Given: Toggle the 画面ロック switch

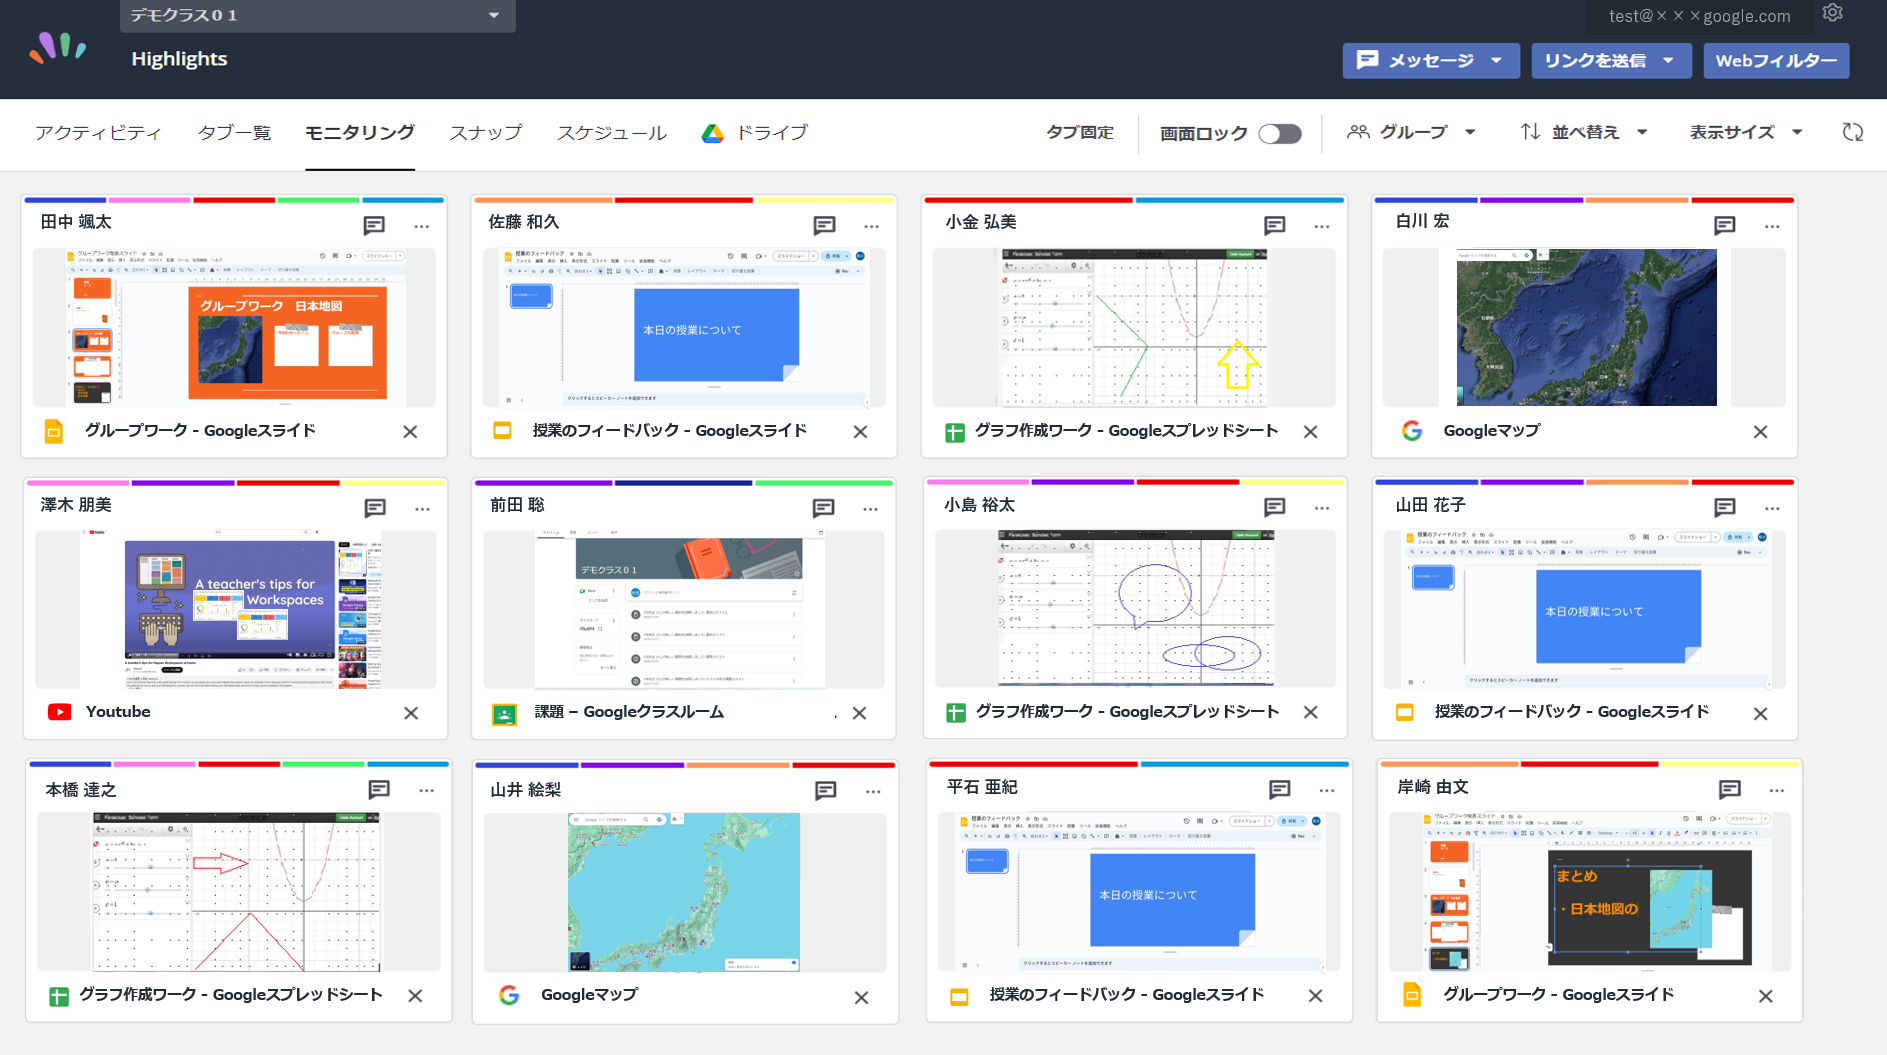Looking at the screenshot, I should [x=1279, y=133].
